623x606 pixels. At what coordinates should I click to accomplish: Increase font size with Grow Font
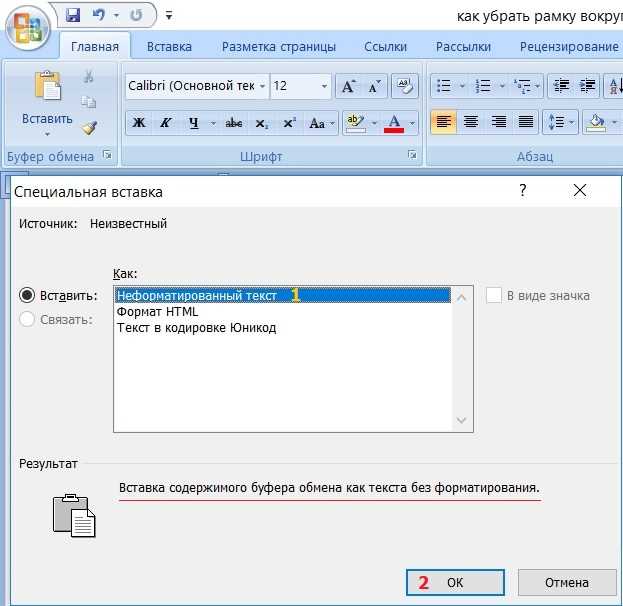click(x=348, y=86)
